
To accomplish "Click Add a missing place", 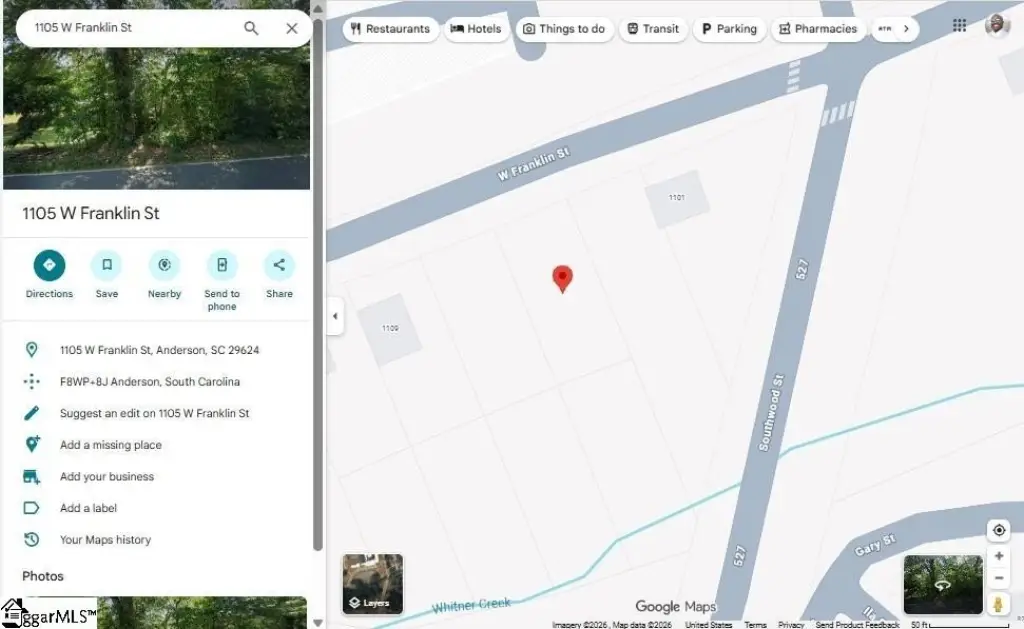I will click(110, 445).
